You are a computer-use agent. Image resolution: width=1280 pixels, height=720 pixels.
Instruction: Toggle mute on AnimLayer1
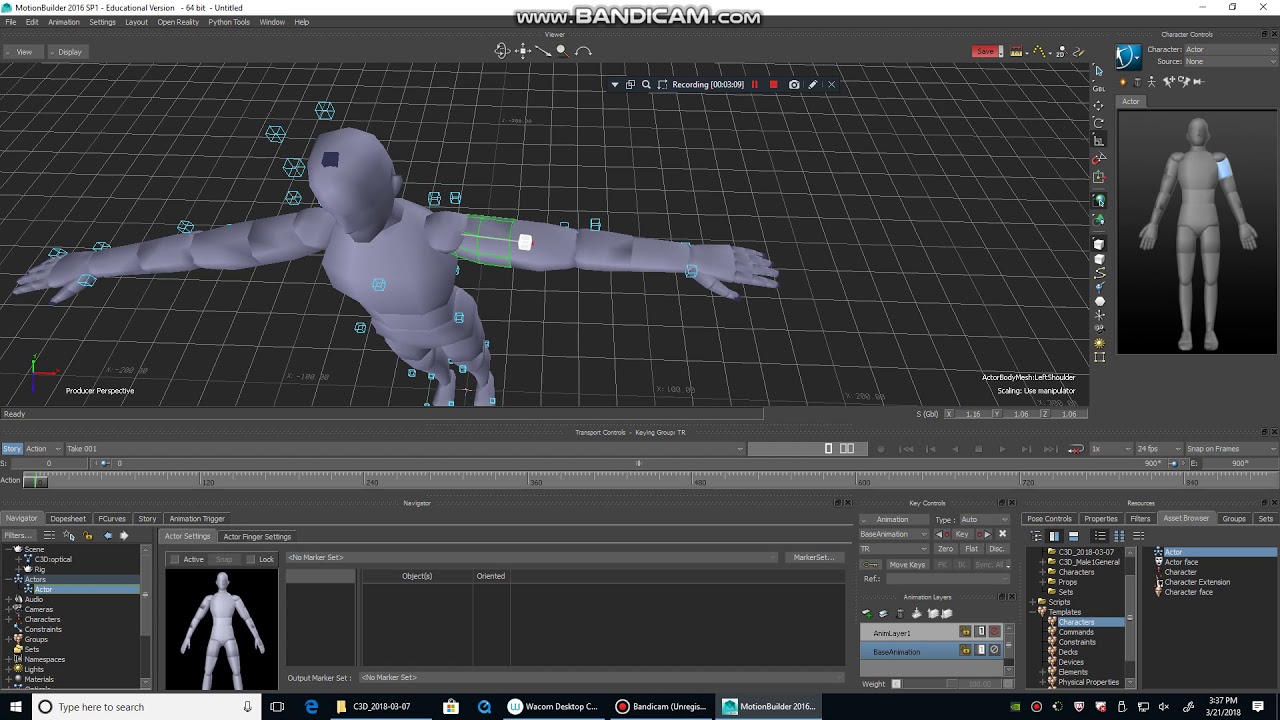coord(994,632)
